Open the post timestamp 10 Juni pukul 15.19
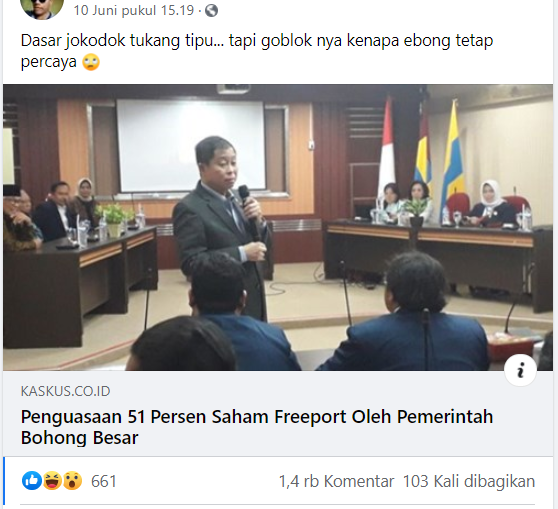Screen dimensions: 558x509 pyautogui.click(x=134, y=10)
